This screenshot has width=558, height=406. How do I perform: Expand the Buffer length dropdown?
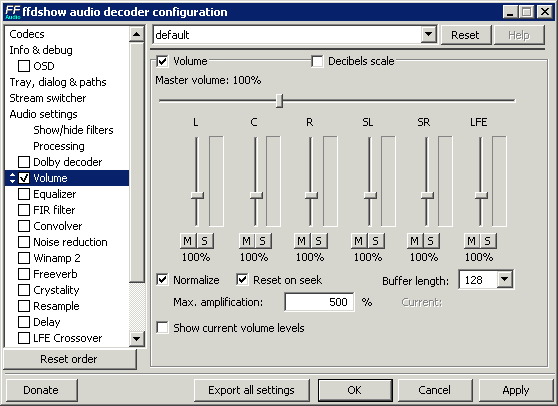[x=505, y=280]
